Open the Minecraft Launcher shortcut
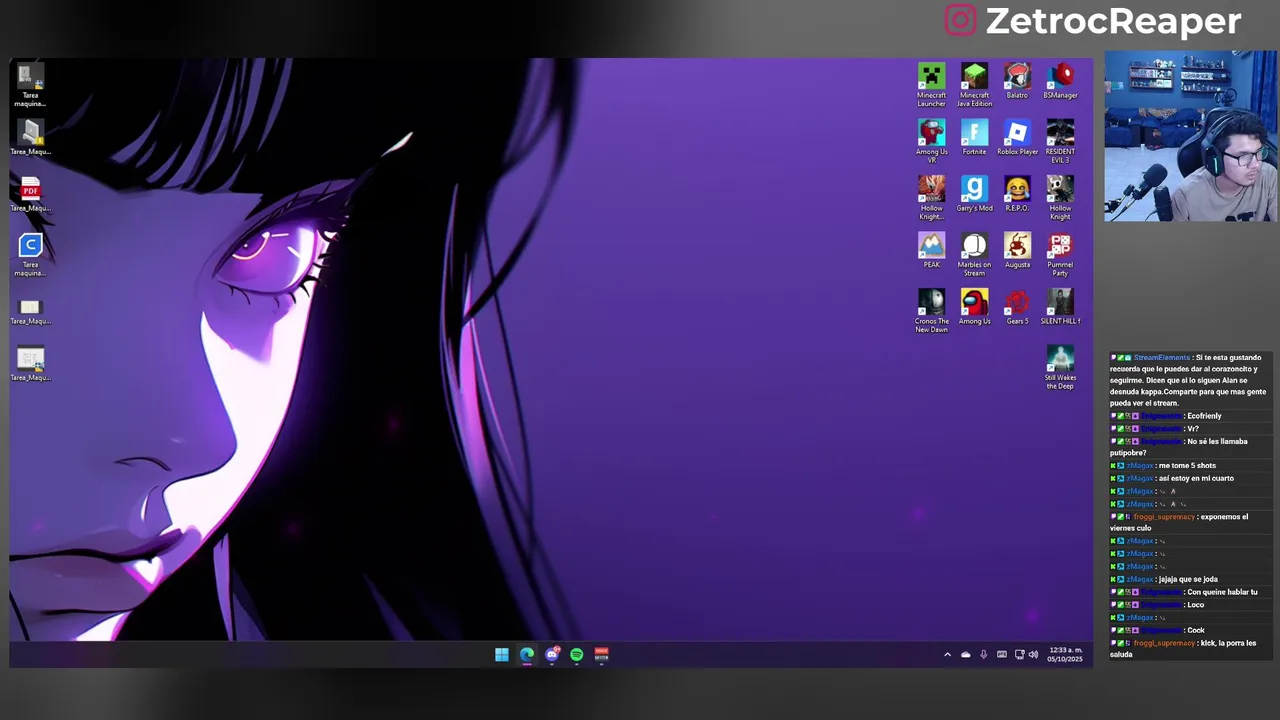1280x720 pixels. click(x=931, y=85)
